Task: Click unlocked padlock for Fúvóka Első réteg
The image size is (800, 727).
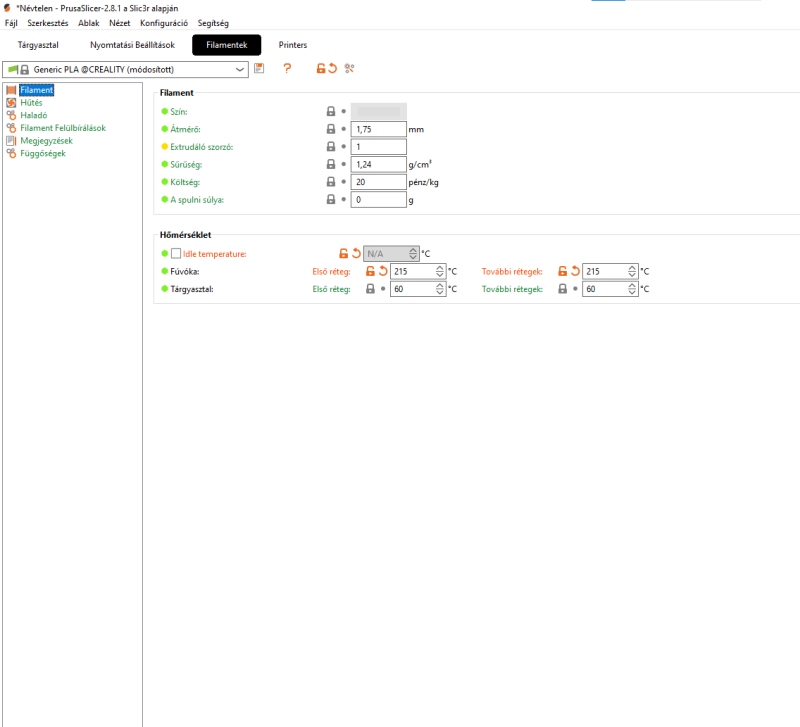Action: point(370,271)
